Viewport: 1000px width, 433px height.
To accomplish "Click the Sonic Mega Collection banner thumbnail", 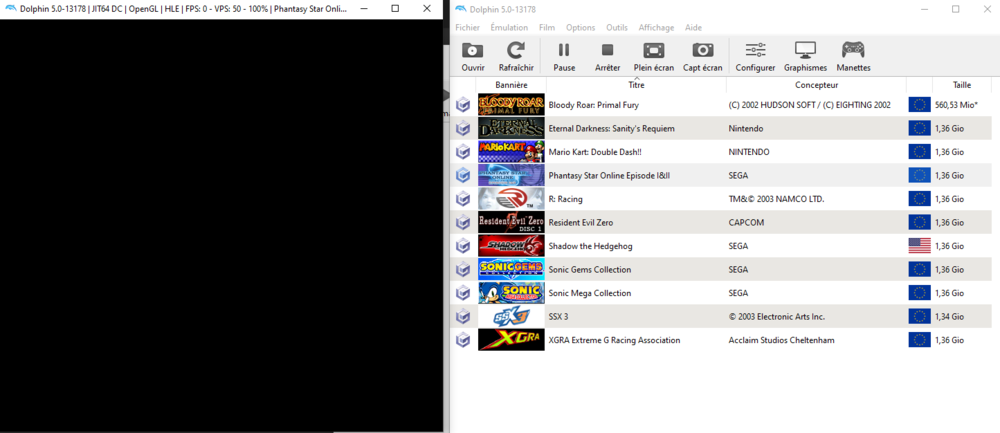I will (x=511, y=293).
